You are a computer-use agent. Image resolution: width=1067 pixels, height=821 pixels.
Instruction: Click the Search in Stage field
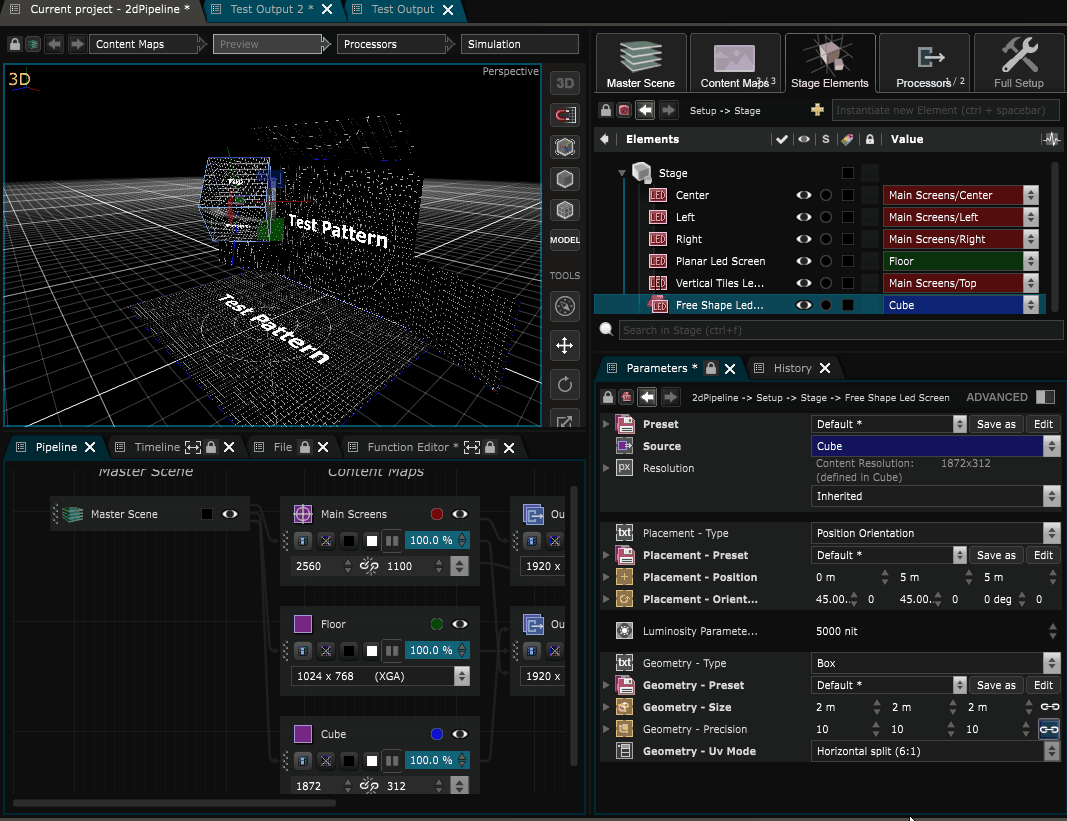pos(840,330)
